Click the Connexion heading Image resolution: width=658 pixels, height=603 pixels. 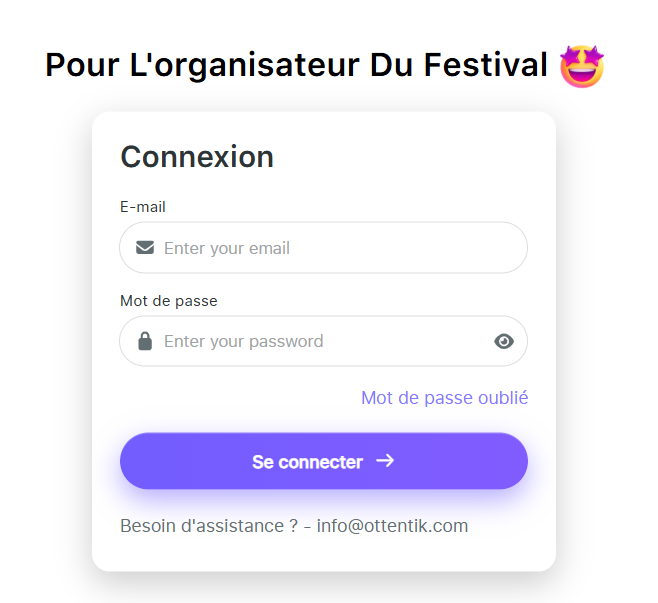tap(197, 157)
